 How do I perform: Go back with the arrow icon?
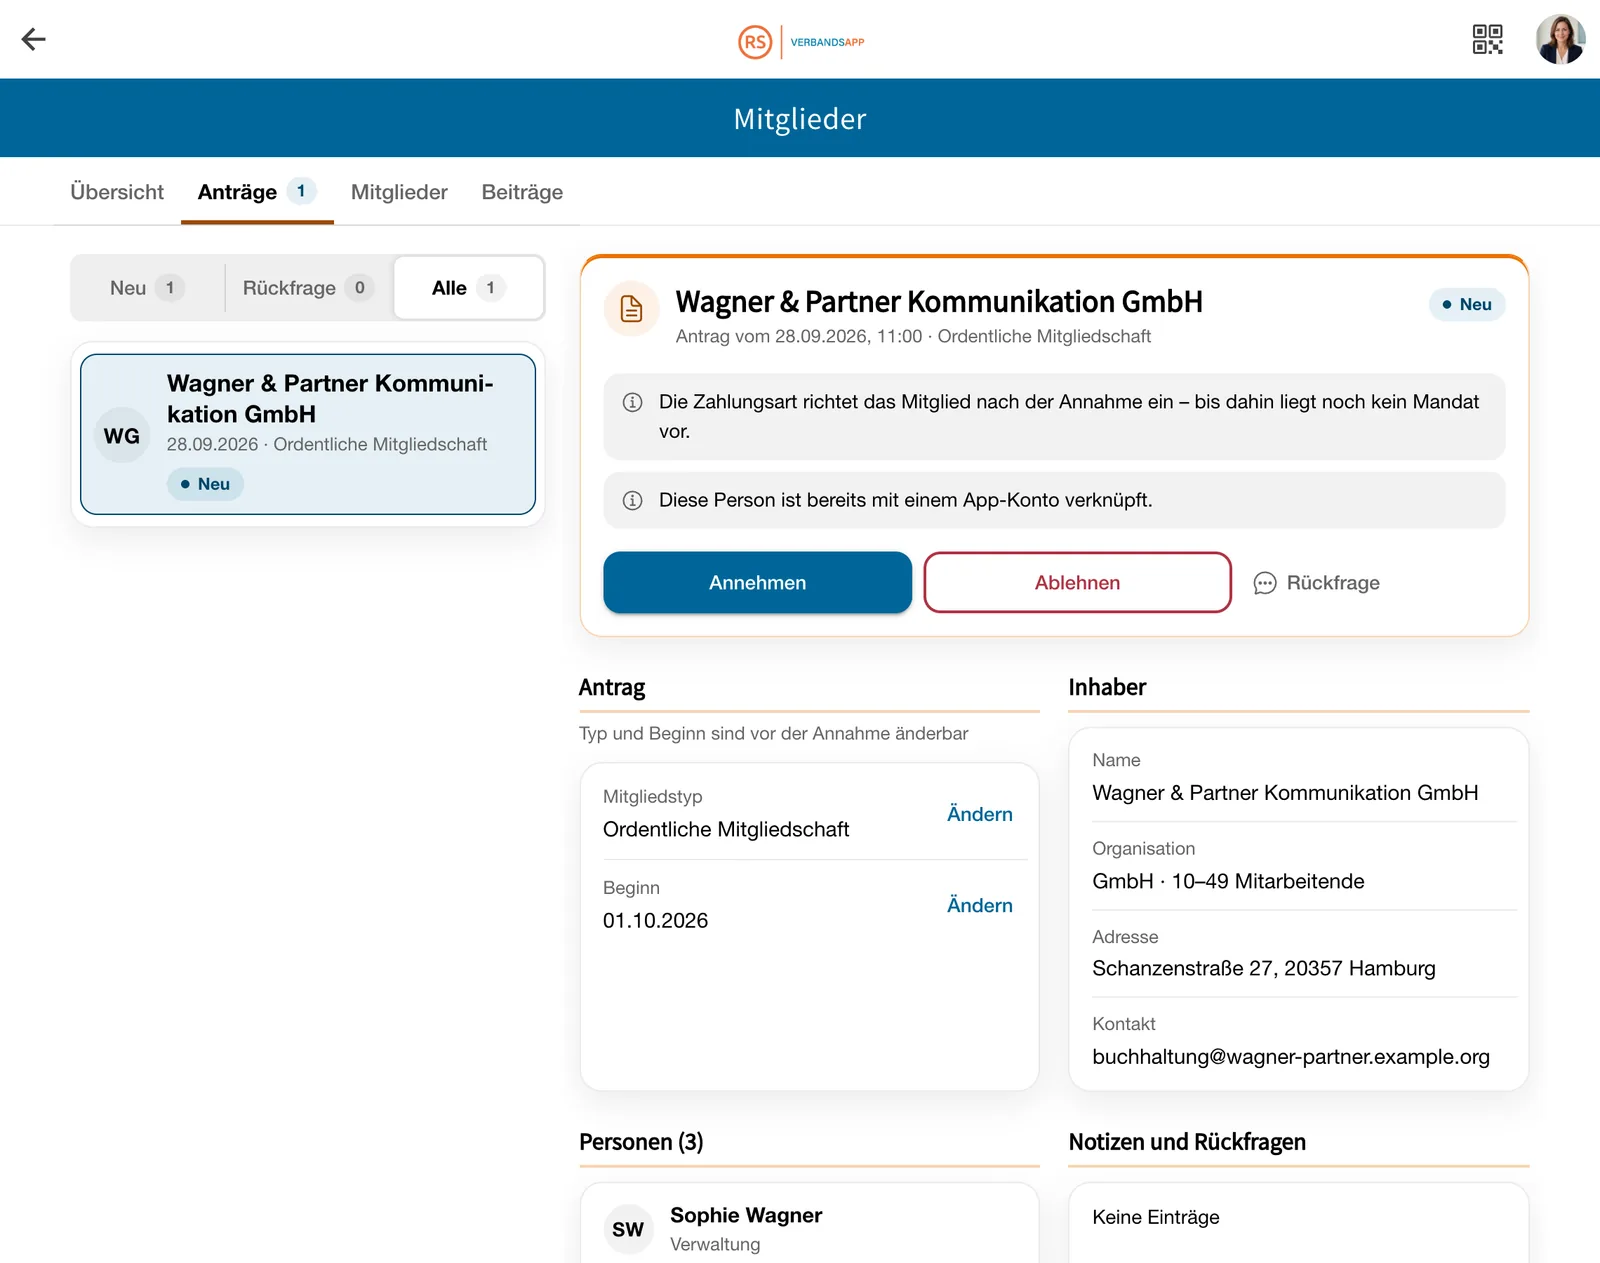pyautogui.click(x=34, y=39)
